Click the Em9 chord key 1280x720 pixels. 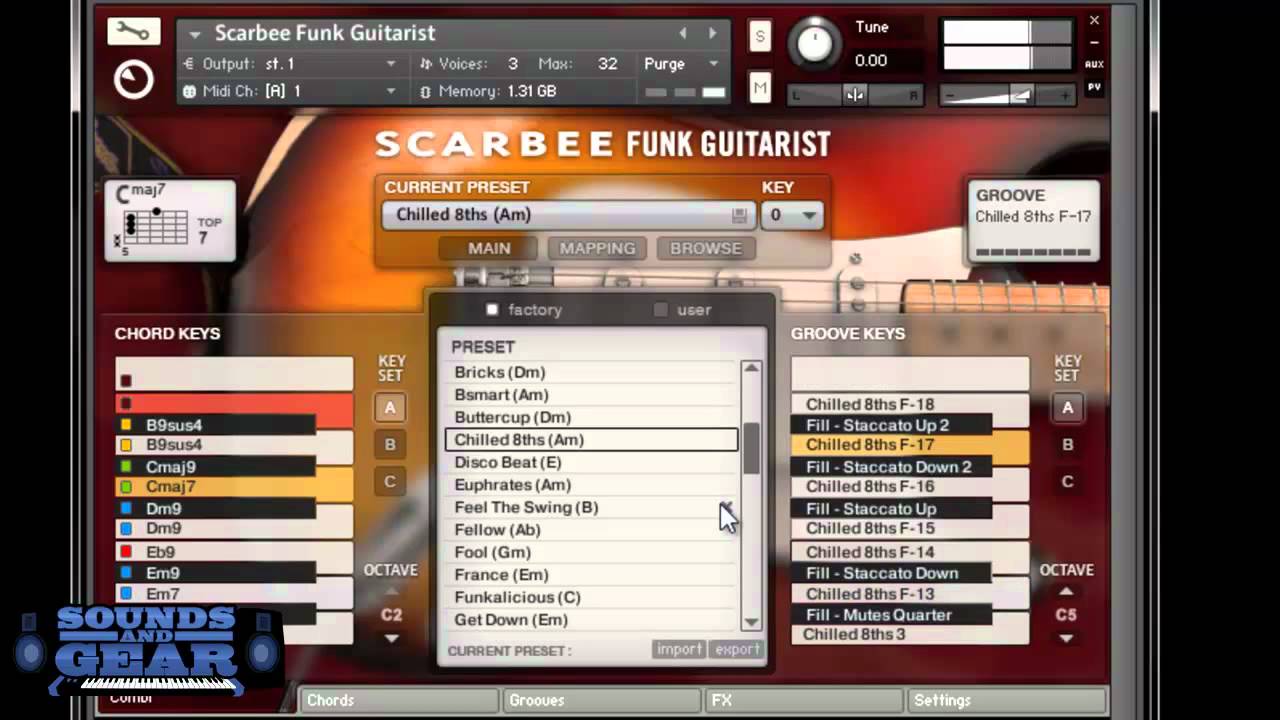(216, 573)
